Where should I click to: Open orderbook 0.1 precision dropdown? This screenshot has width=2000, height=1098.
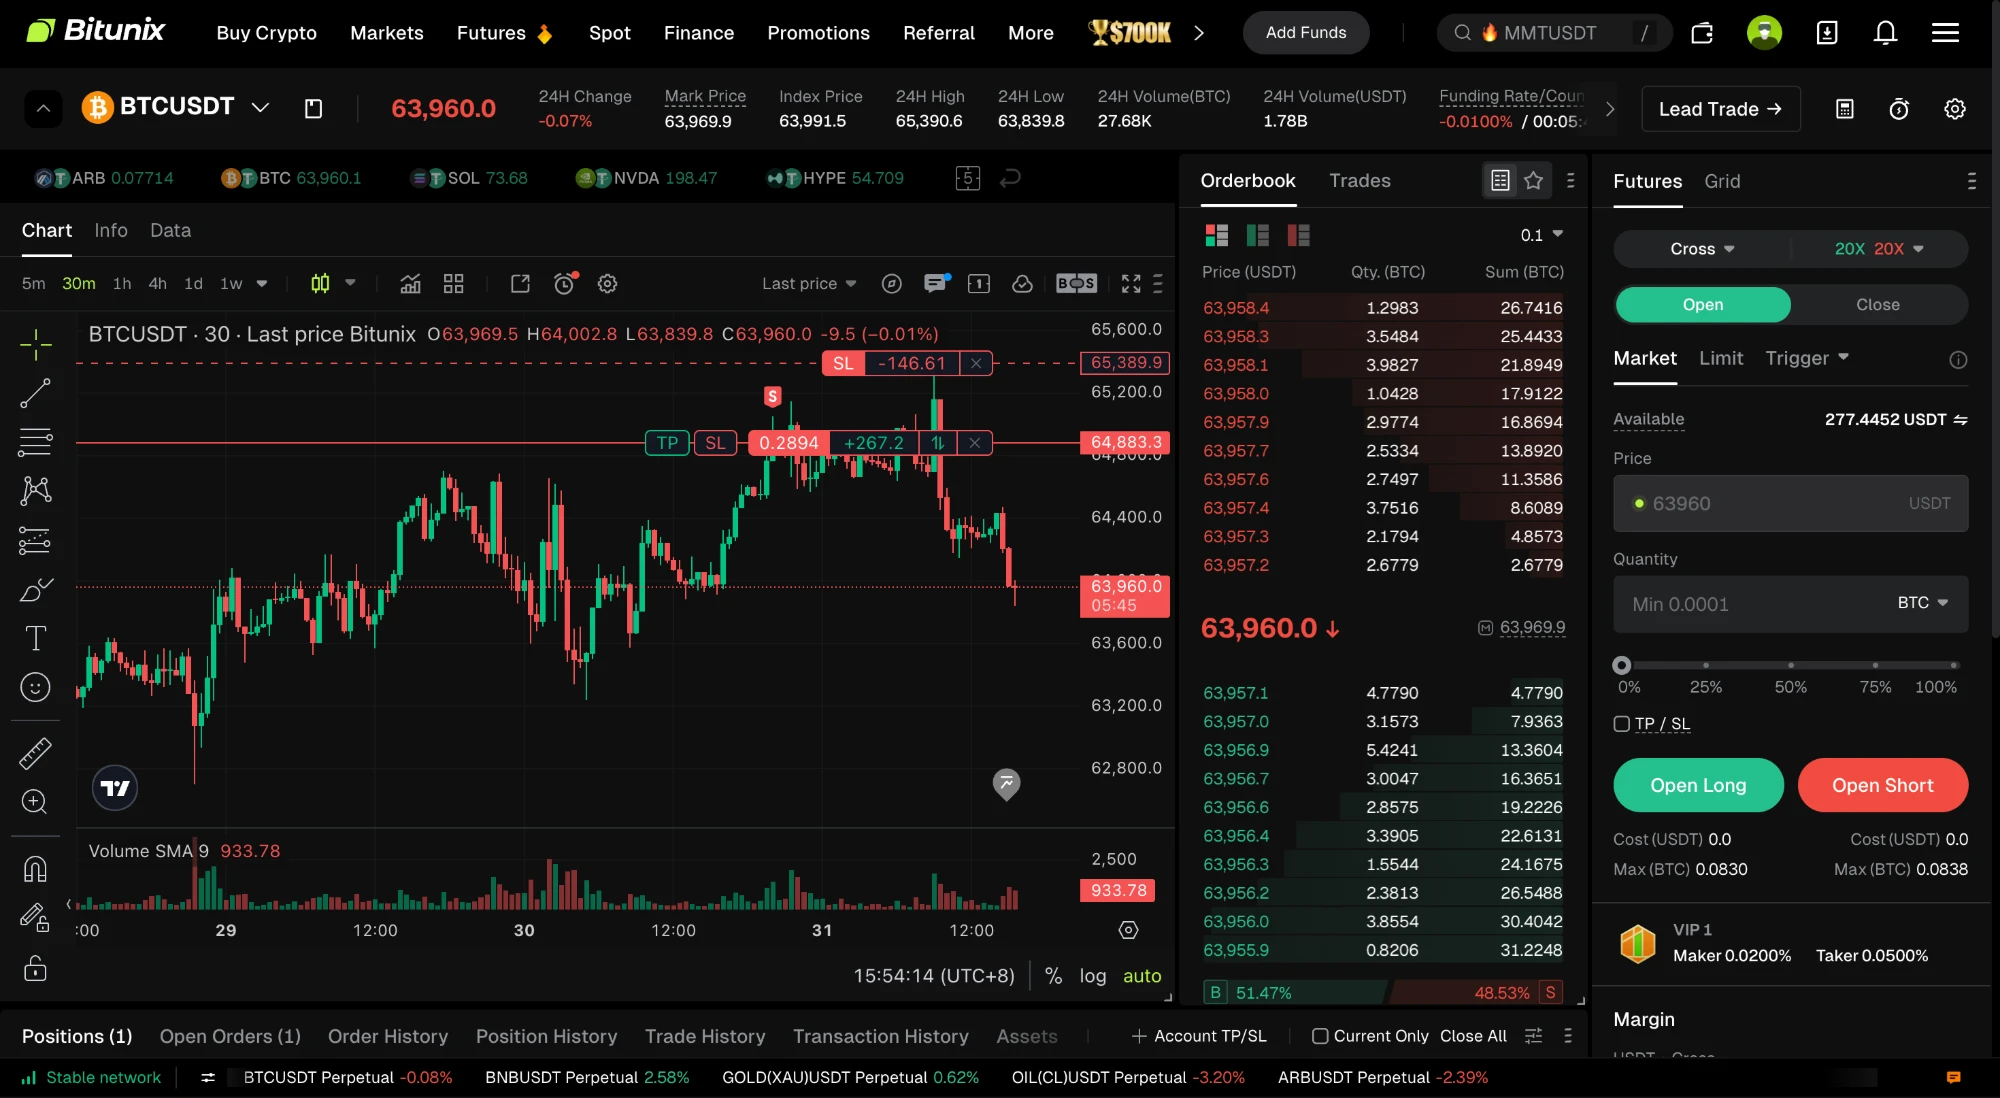coord(1541,235)
